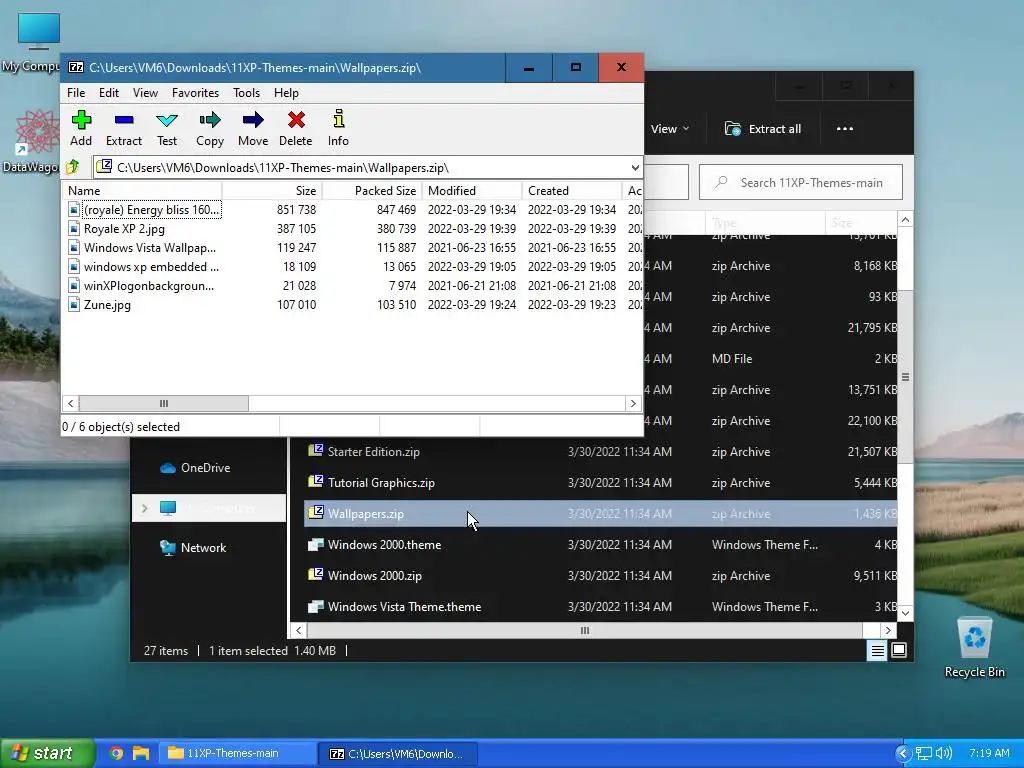Click the network icon in system tray

[923, 753]
